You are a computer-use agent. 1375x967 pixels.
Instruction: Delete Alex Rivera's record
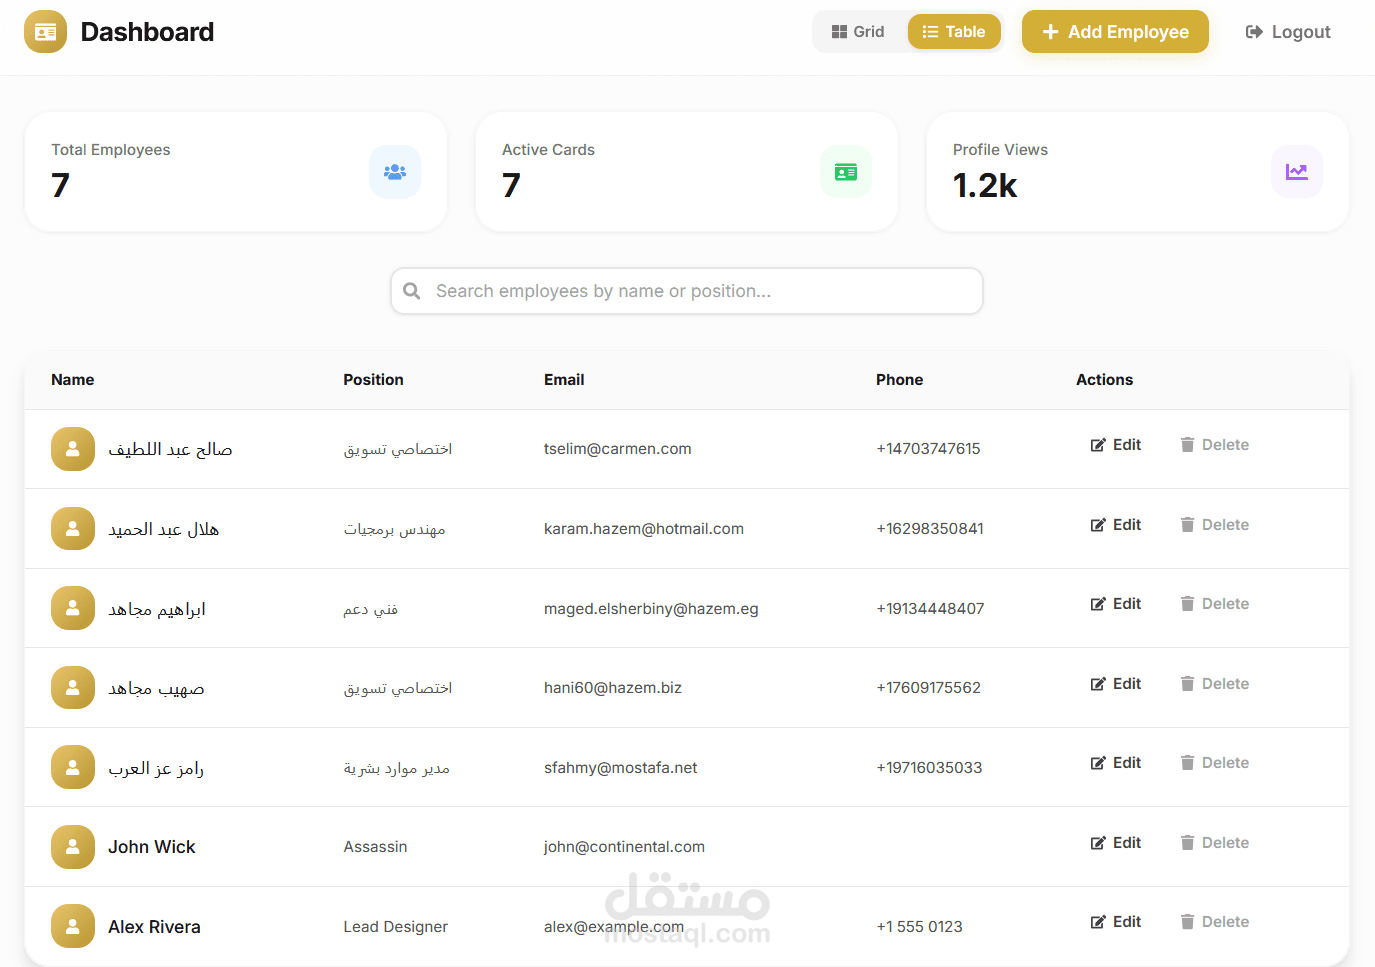1215,922
